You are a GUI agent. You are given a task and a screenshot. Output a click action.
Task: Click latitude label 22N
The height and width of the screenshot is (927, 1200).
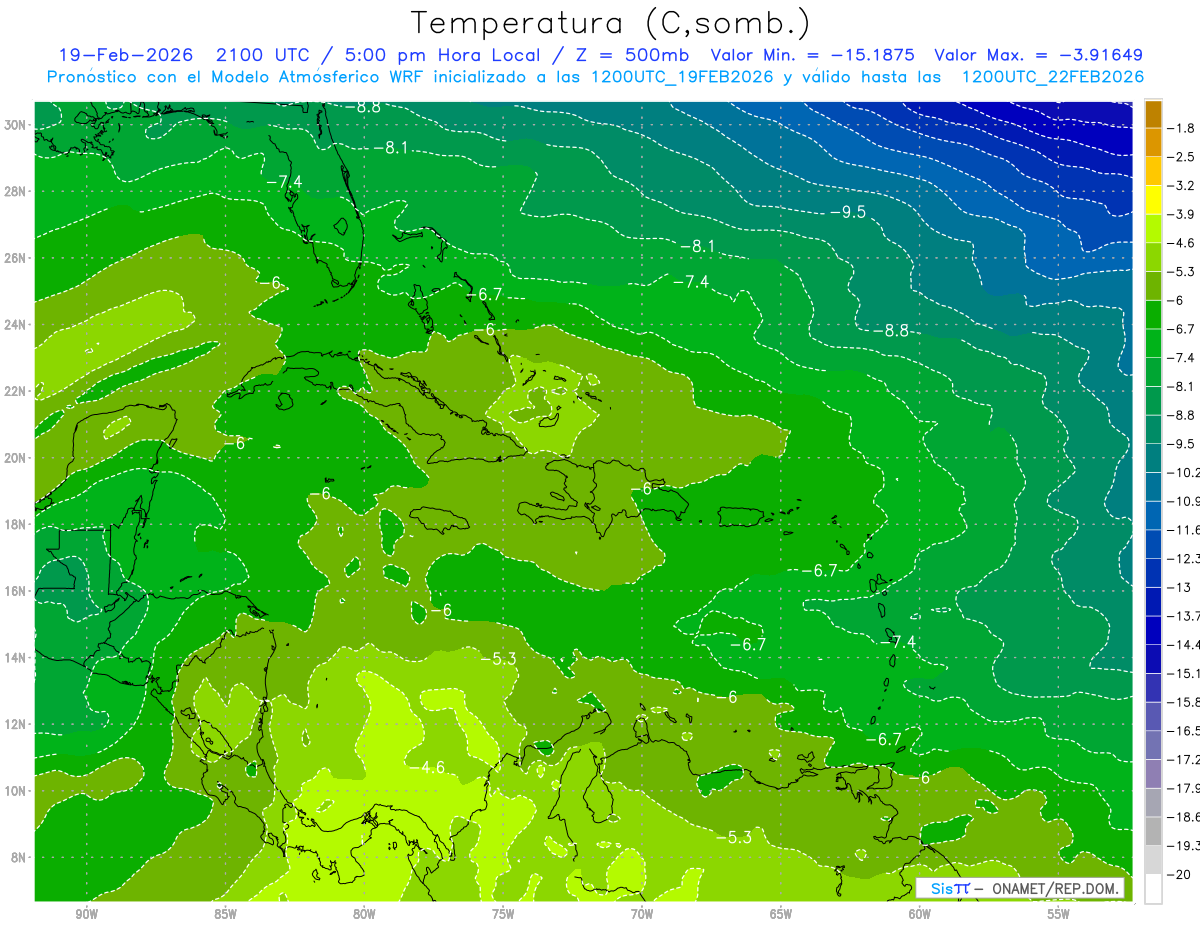pyautogui.click(x=15, y=391)
